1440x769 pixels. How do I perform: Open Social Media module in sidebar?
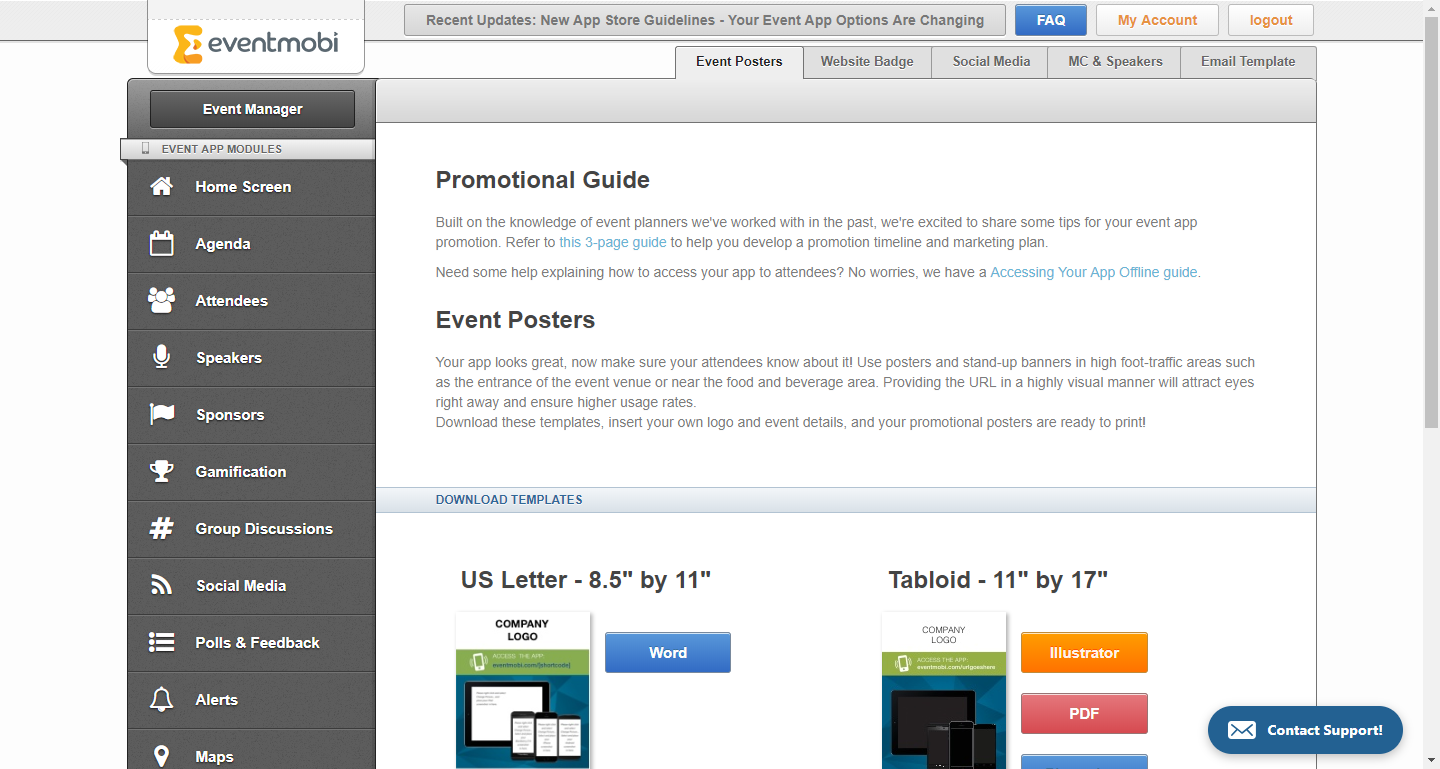[x=252, y=586]
